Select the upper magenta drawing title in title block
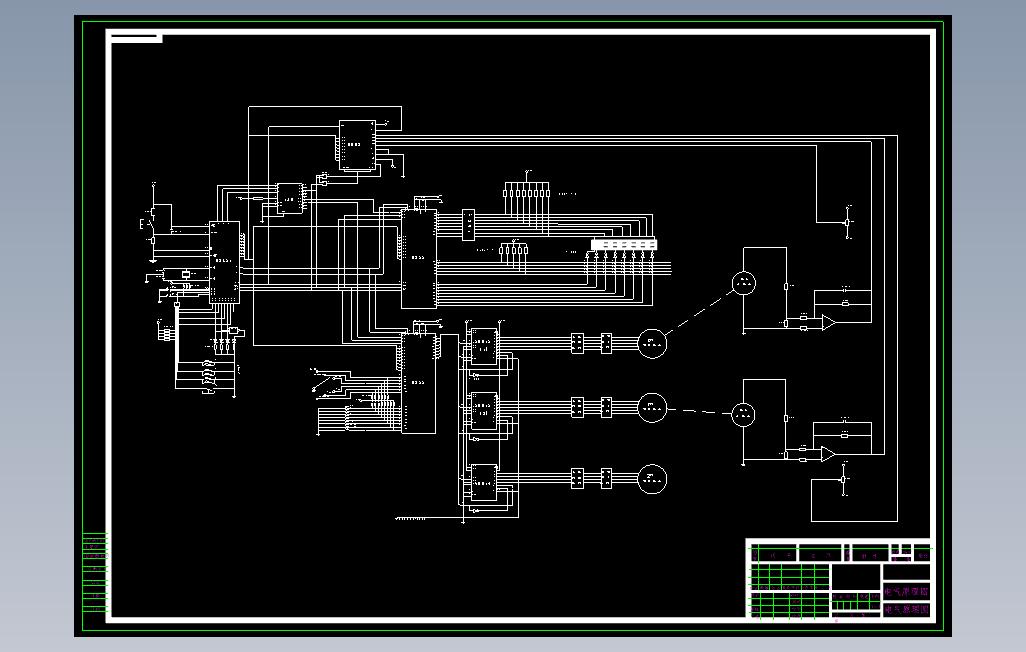The height and width of the screenshot is (652, 1026). [x=906, y=591]
